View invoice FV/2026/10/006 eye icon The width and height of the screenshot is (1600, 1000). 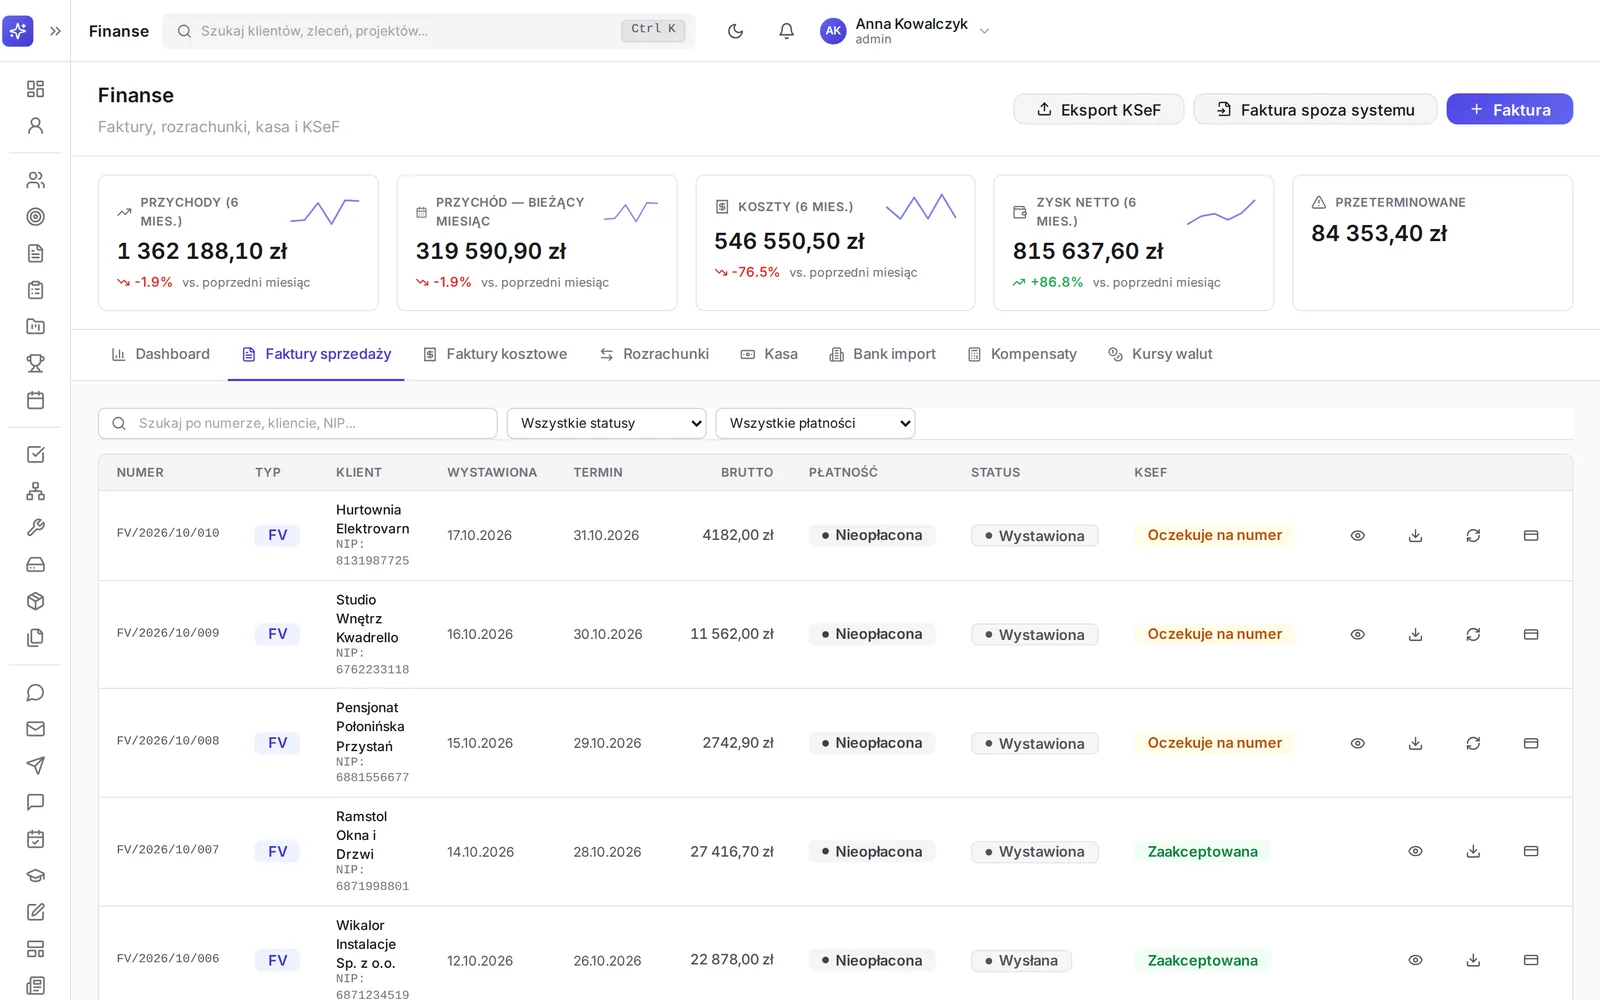coord(1415,961)
